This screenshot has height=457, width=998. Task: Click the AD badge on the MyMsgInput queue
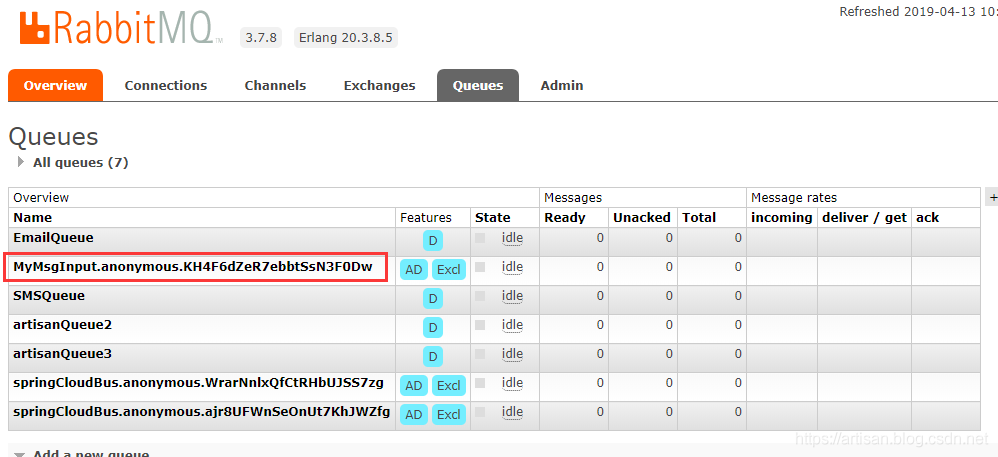[x=414, y=270]
